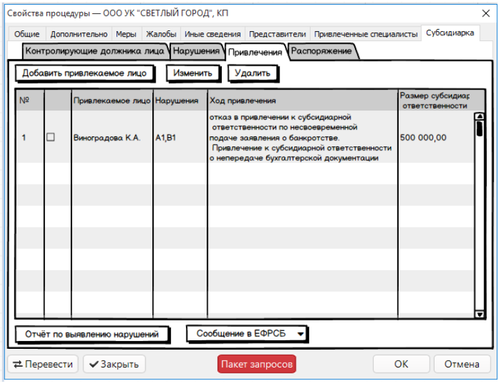Image resolution: width=500 pixels, height=382 pixels.
Task: Click the Ход привлечения column header
Action: point(302,100)
